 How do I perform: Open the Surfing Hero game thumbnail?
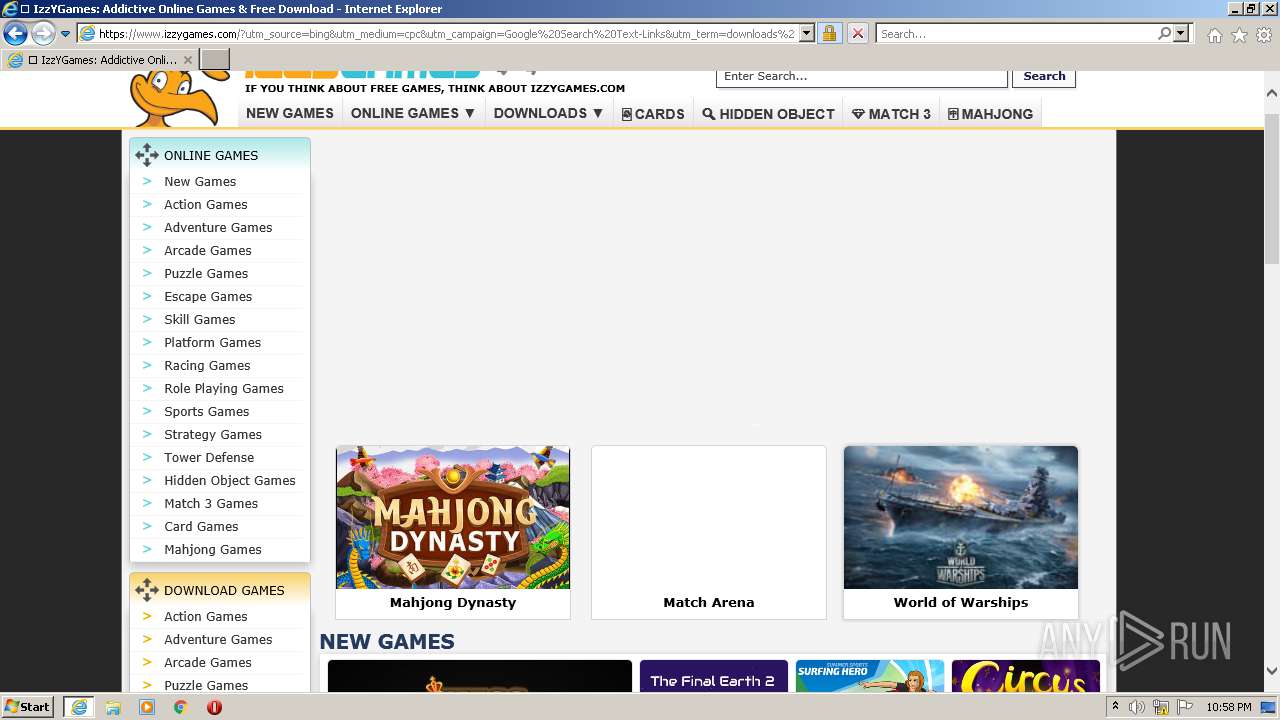pos(870,676)
